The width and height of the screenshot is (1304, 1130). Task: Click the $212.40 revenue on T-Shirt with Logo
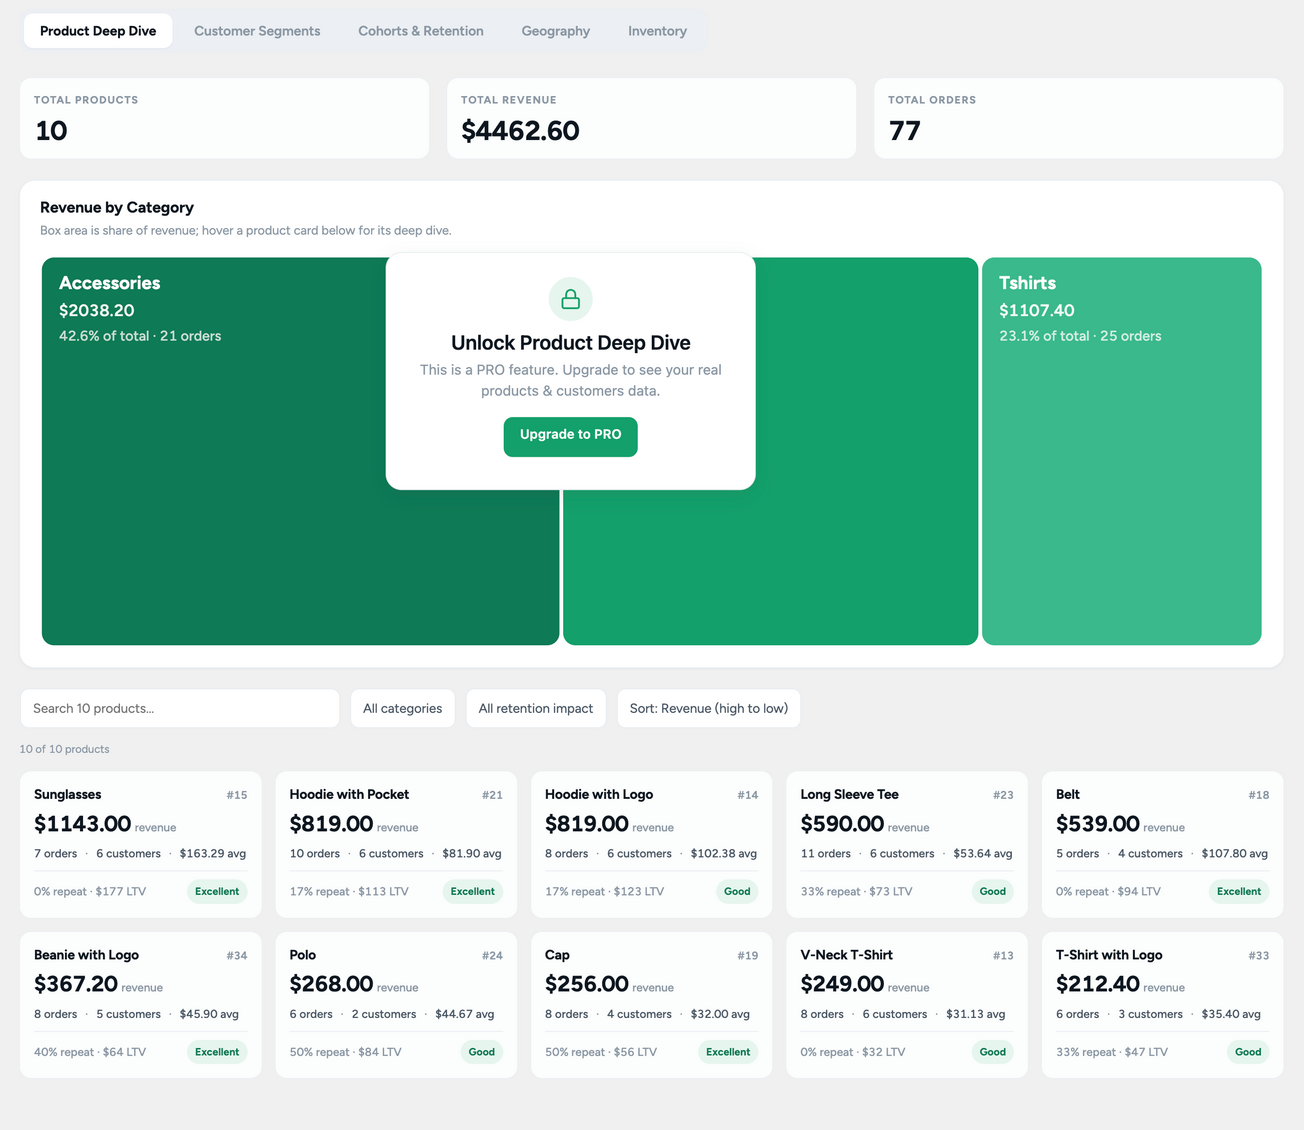coord(1098,984)
